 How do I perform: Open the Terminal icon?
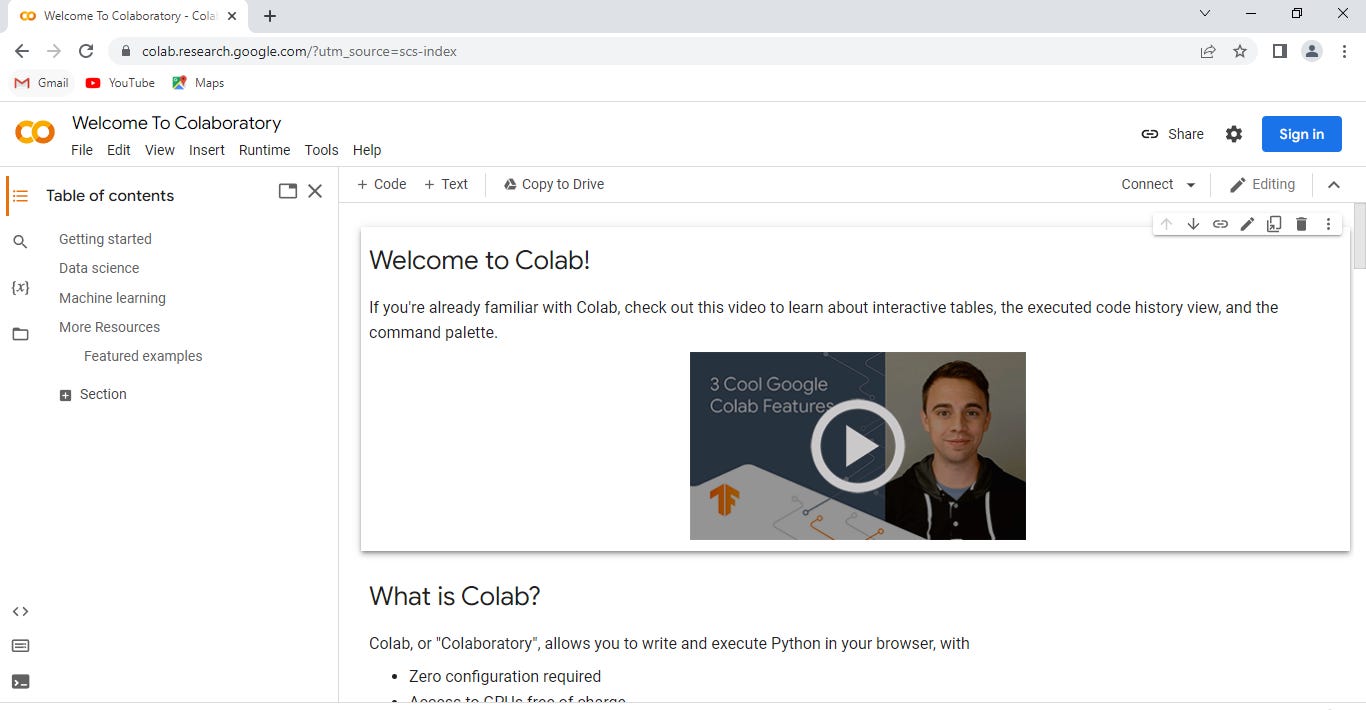point(20,682)
